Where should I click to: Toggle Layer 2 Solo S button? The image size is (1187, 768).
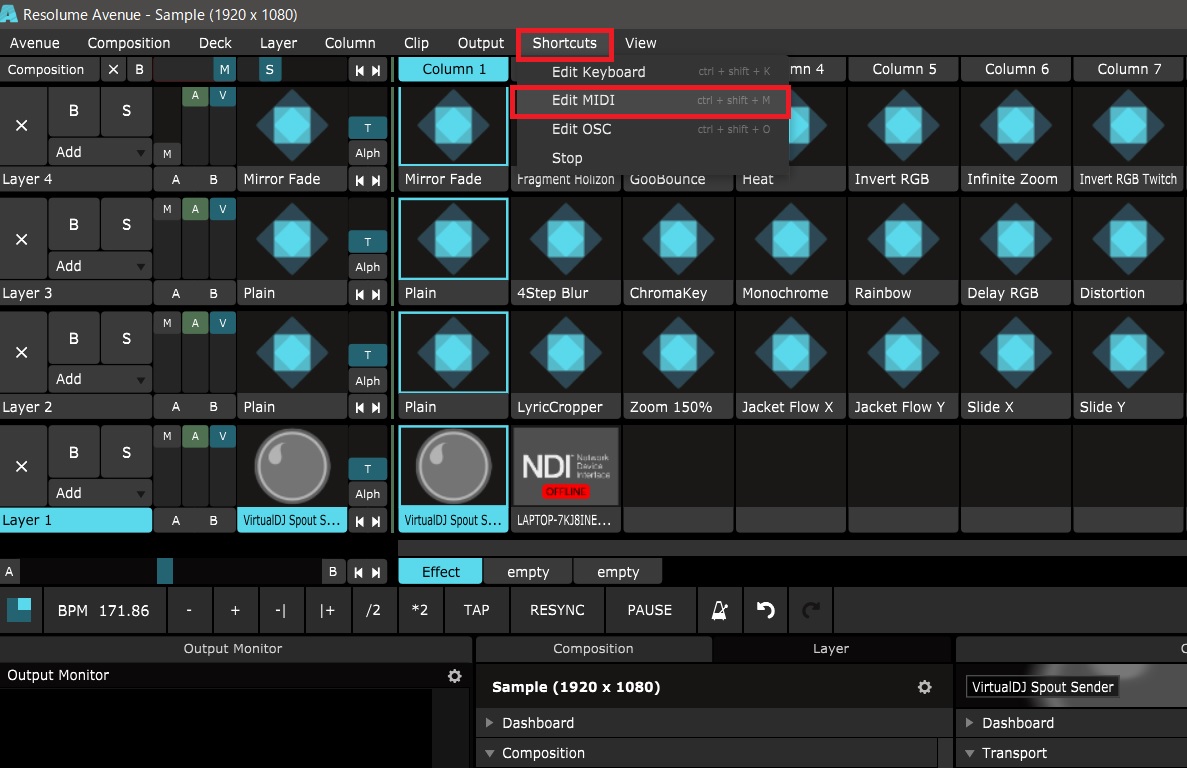[x=126, y=337]
